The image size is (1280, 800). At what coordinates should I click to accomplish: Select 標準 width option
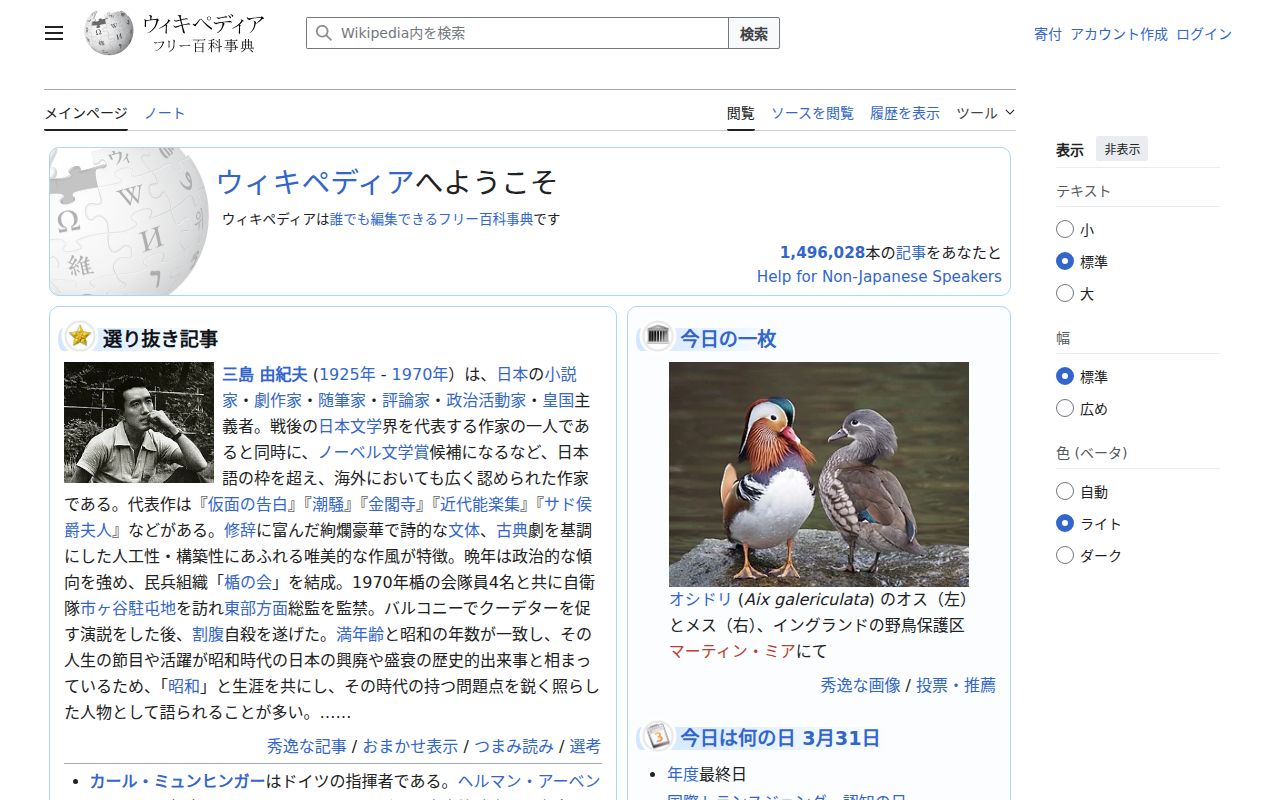click(1065, 376)
